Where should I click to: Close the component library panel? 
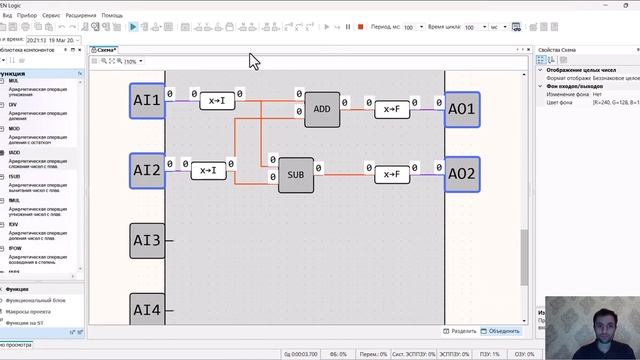click(80, 50)
